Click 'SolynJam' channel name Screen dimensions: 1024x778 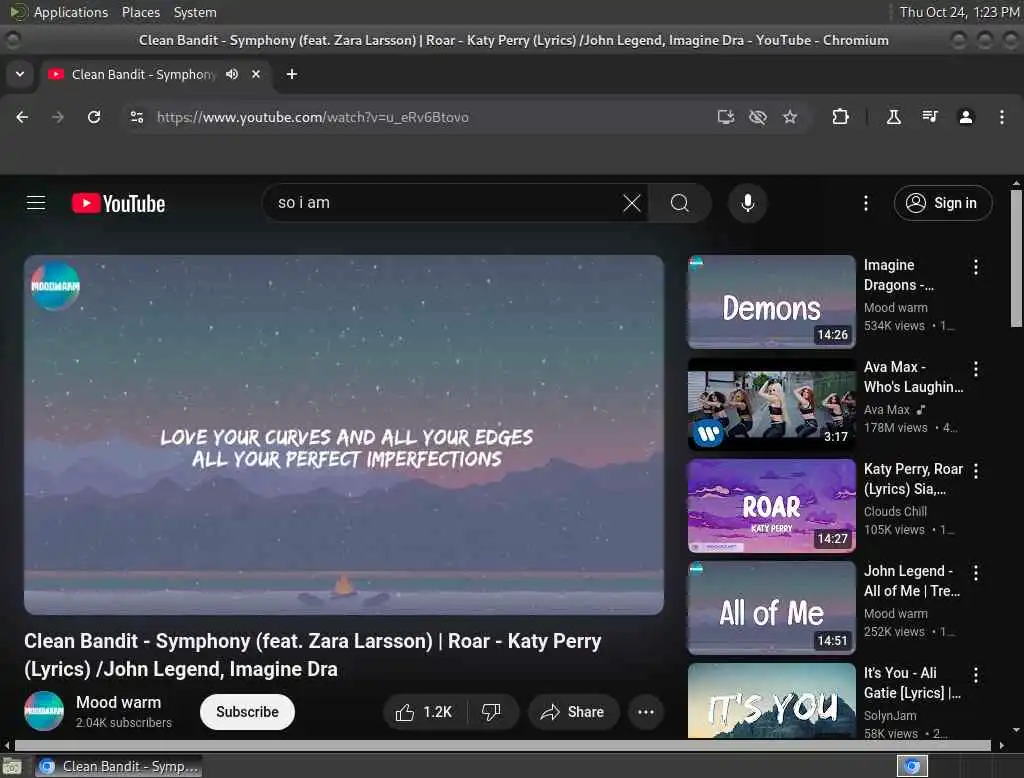pyautogui.click(x=890, y=715)
